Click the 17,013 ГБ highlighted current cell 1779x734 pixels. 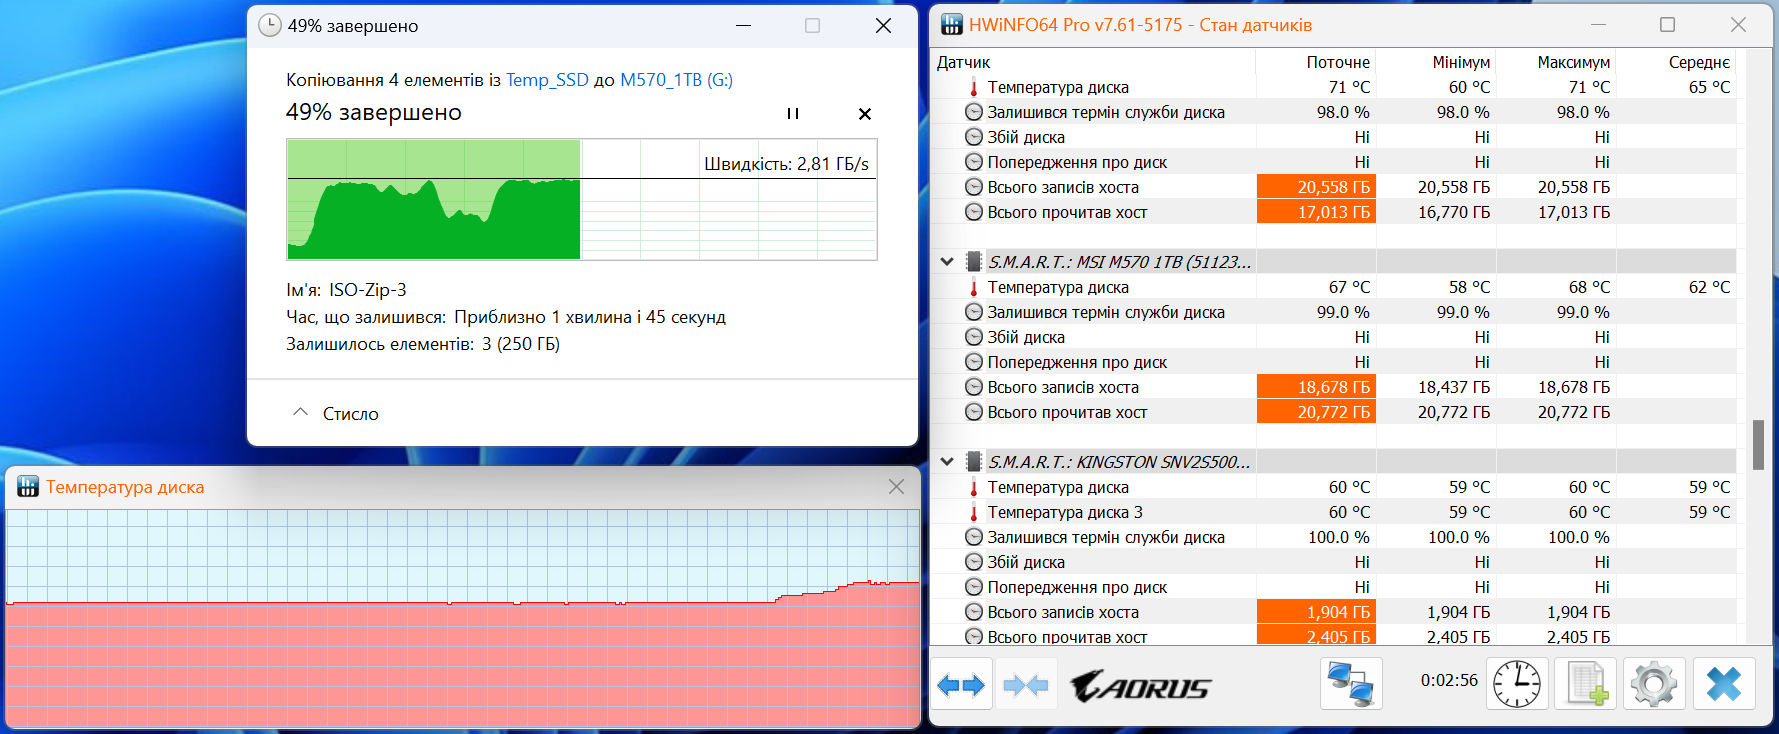click(1316, 212)
